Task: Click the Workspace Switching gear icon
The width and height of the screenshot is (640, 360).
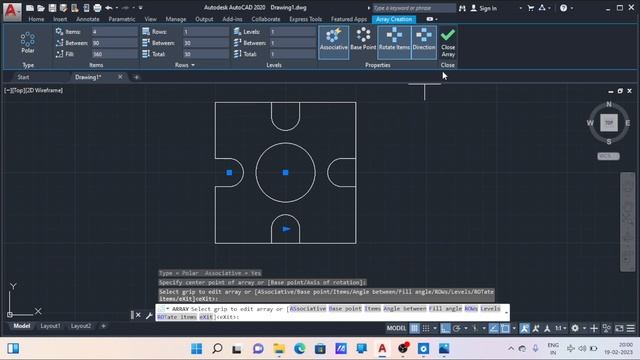Action: coord(575,328)
